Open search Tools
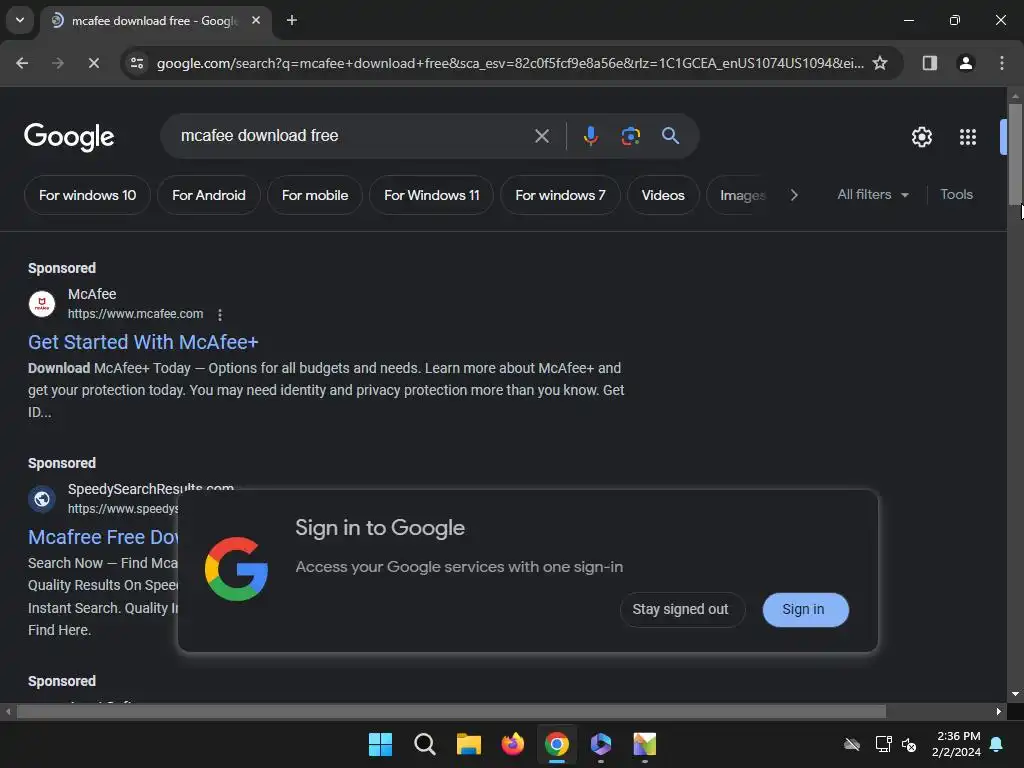 (956, 195)
